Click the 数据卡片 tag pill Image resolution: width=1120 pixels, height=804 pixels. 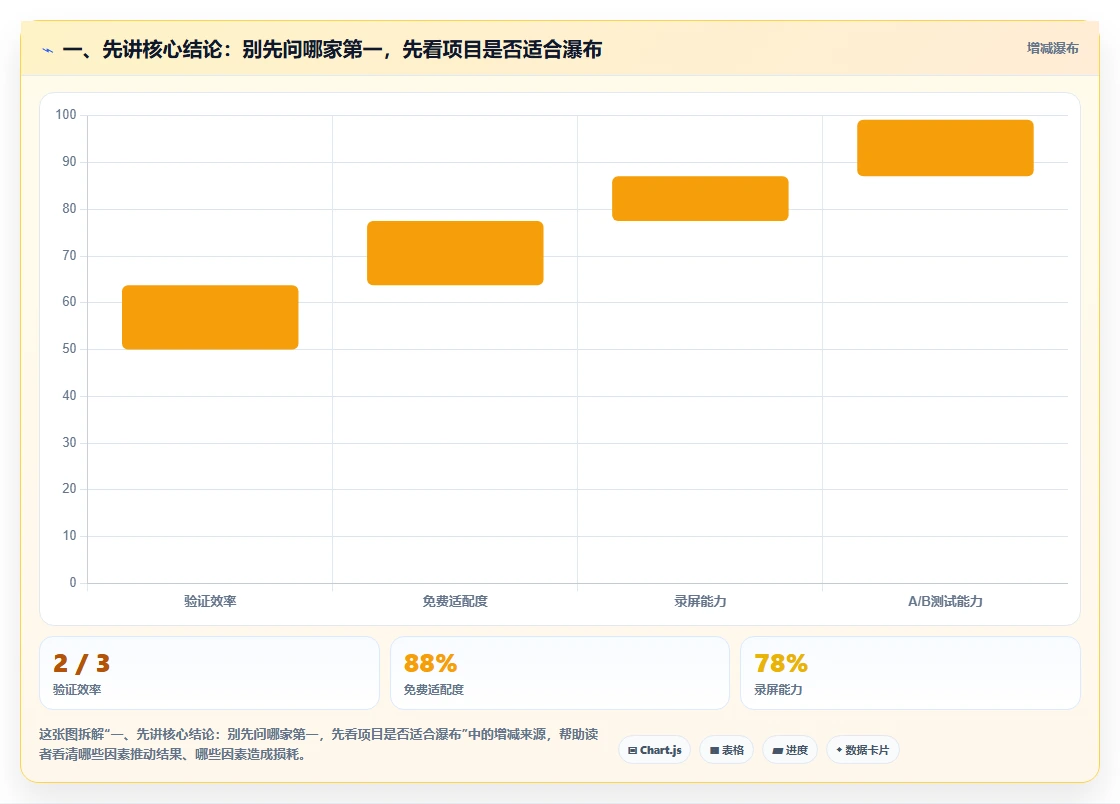(x=863, y=750)
